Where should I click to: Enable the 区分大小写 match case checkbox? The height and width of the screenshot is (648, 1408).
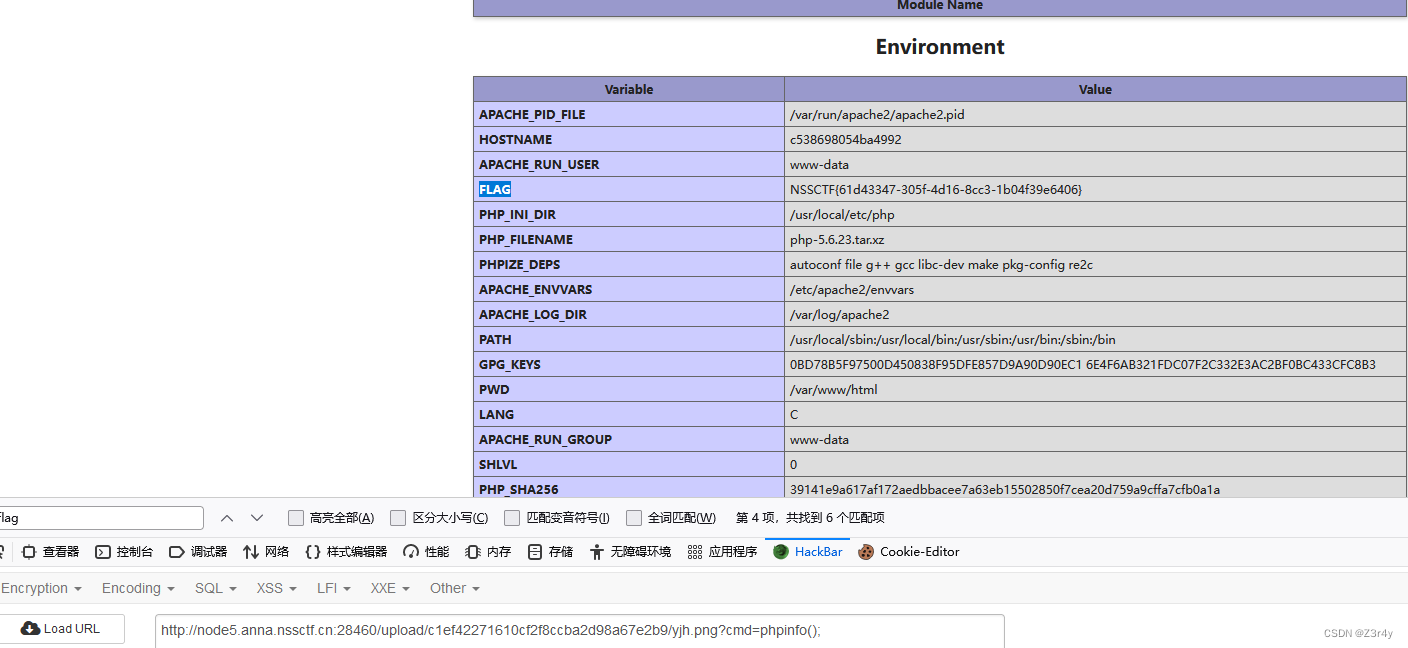point(399,517)
